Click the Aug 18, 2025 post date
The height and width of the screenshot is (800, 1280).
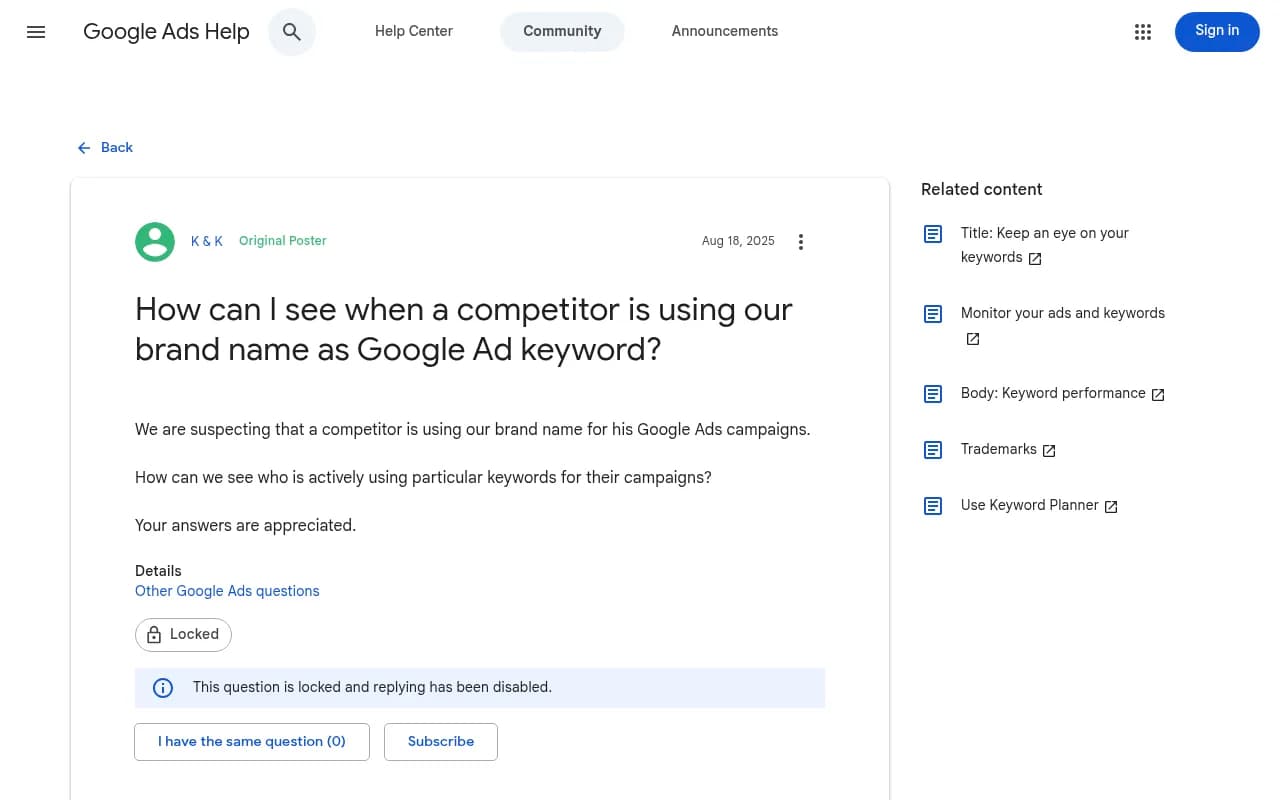[738, 241]
